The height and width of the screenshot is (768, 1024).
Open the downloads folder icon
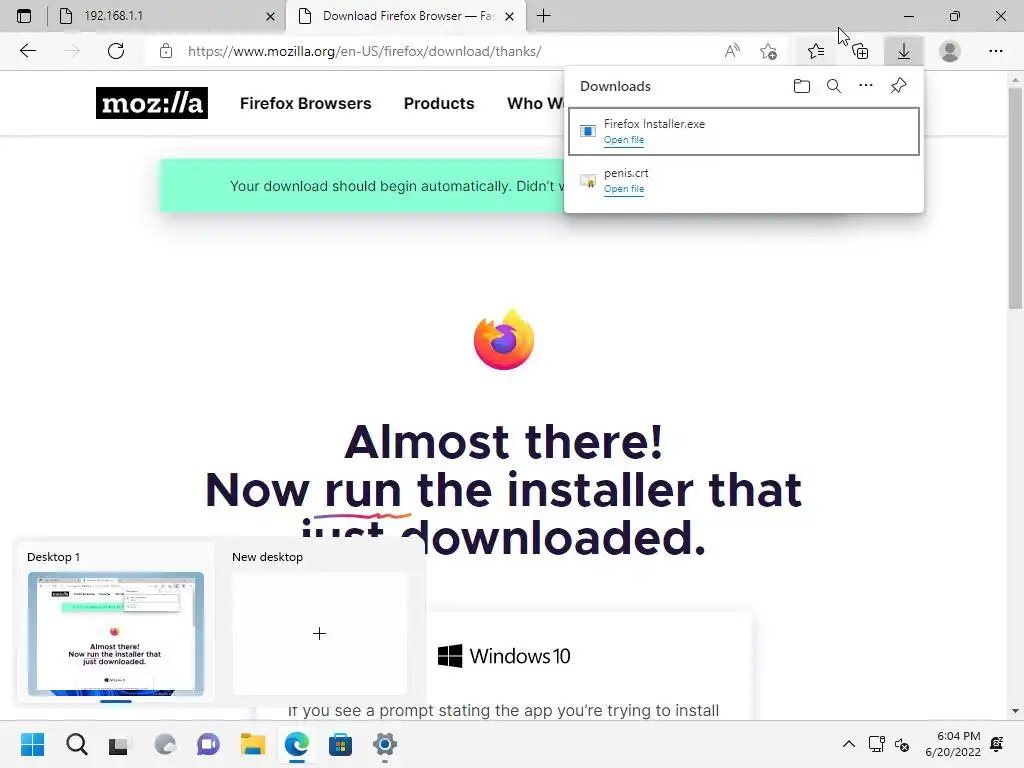[x=802, y=86]
